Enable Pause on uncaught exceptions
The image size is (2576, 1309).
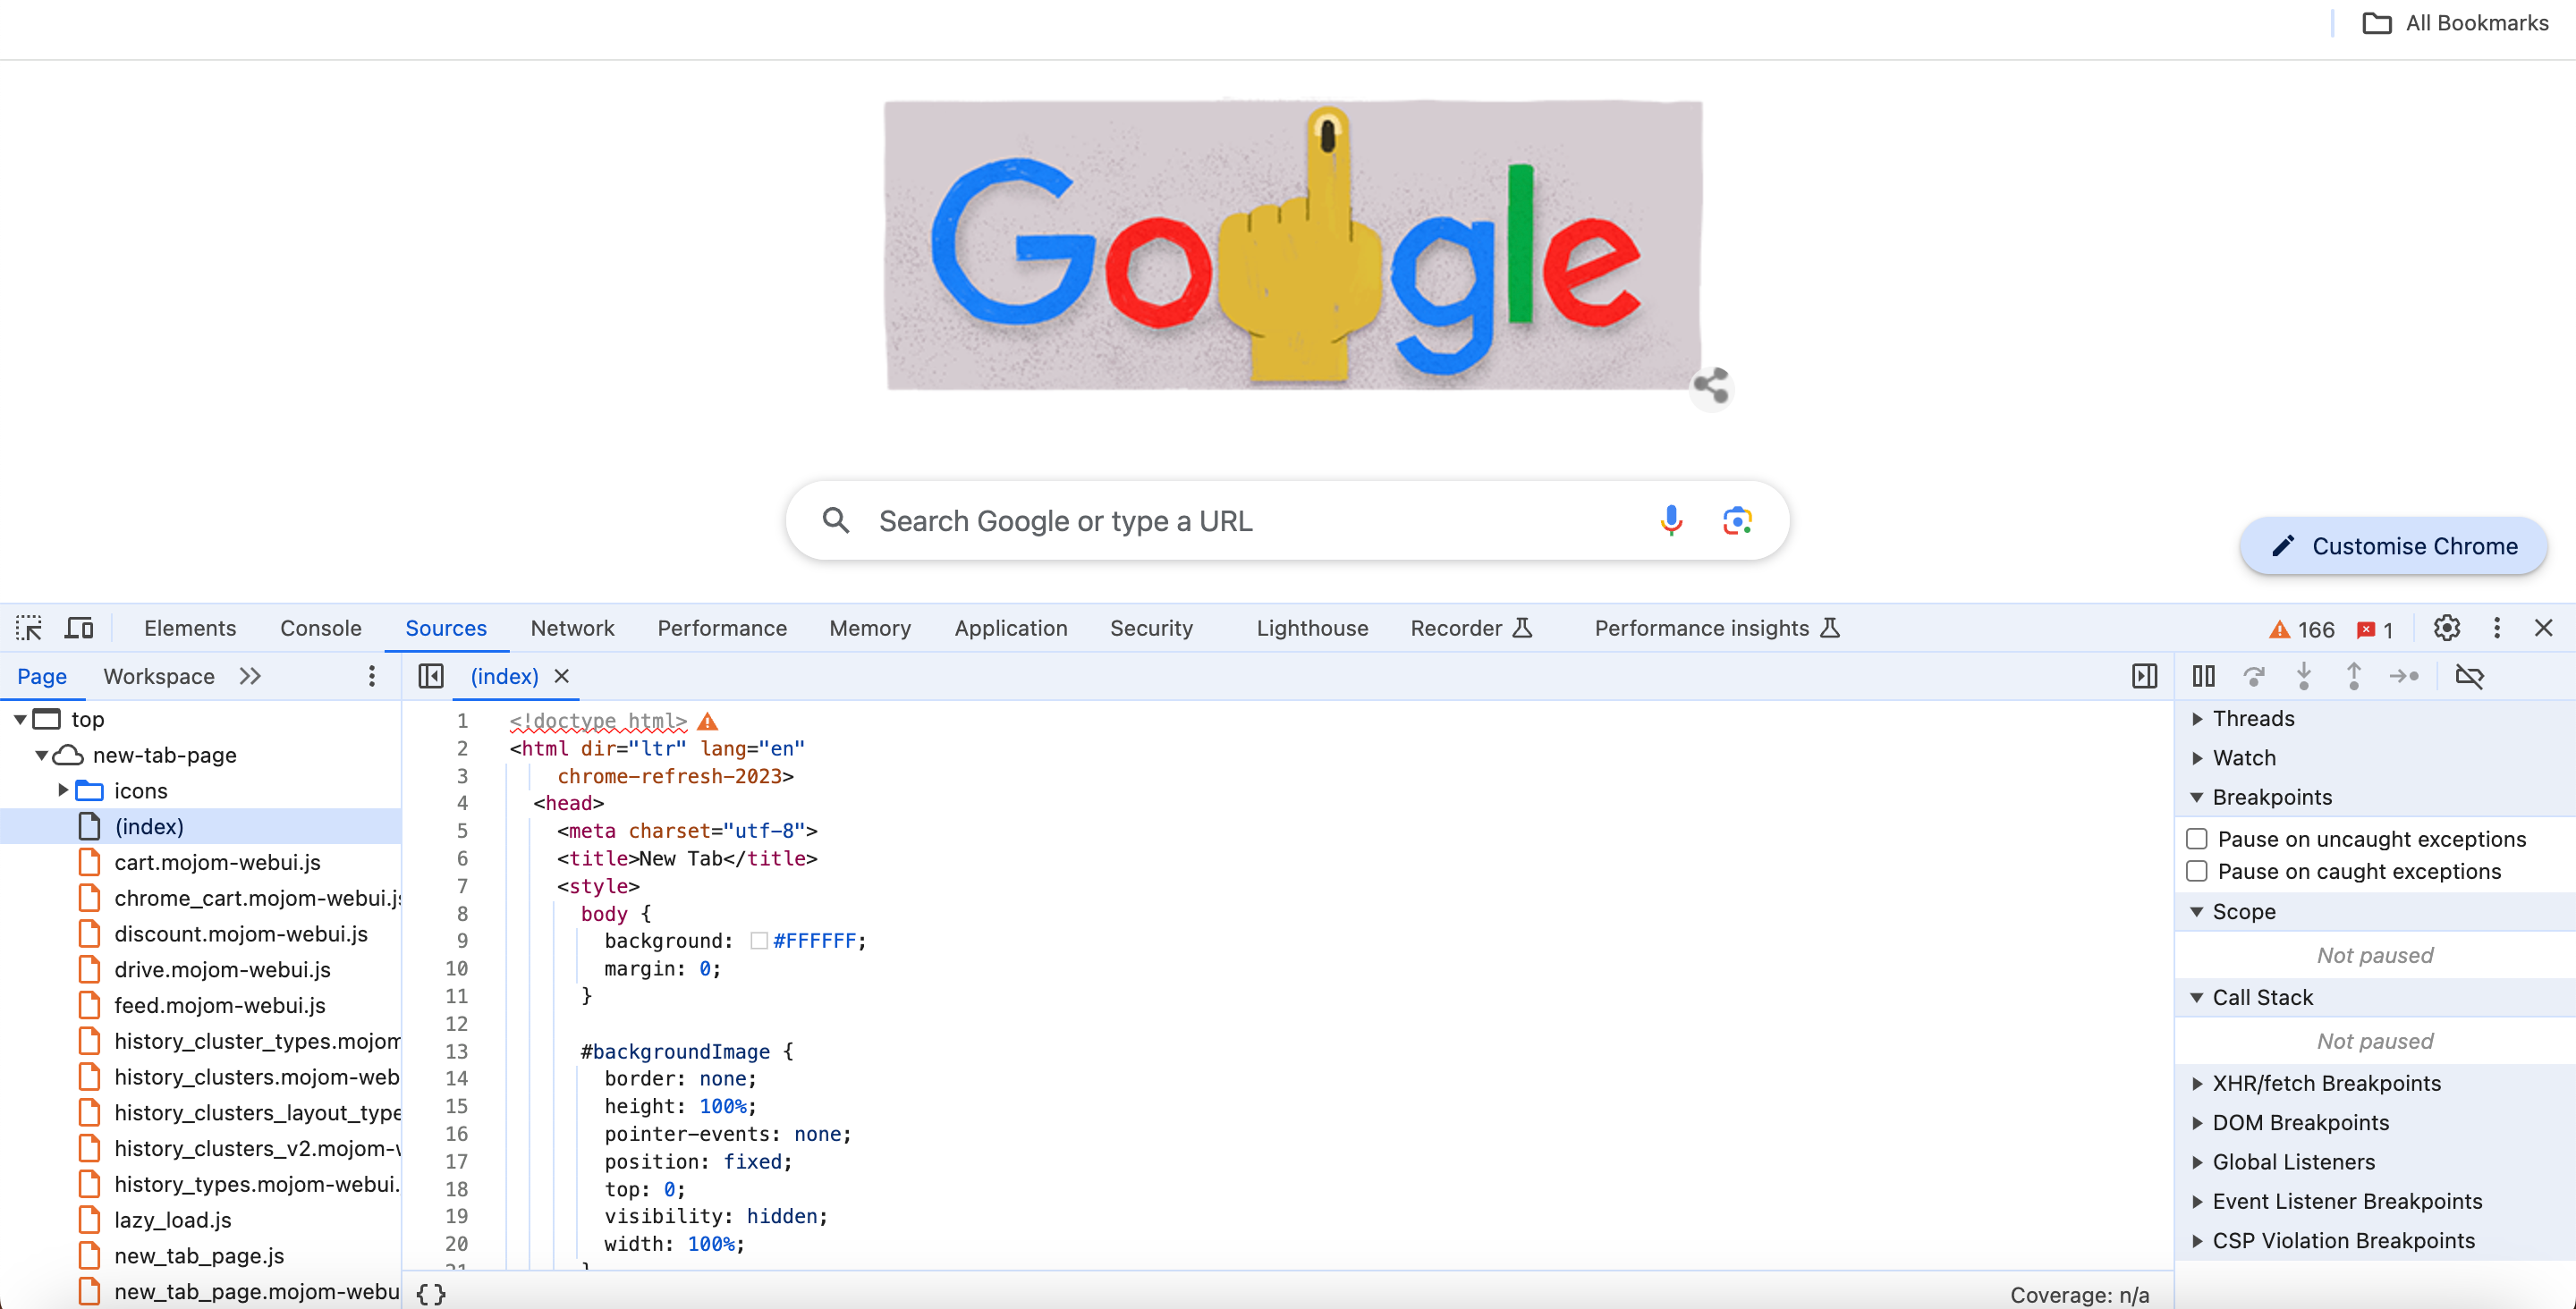coord(2197,839)
